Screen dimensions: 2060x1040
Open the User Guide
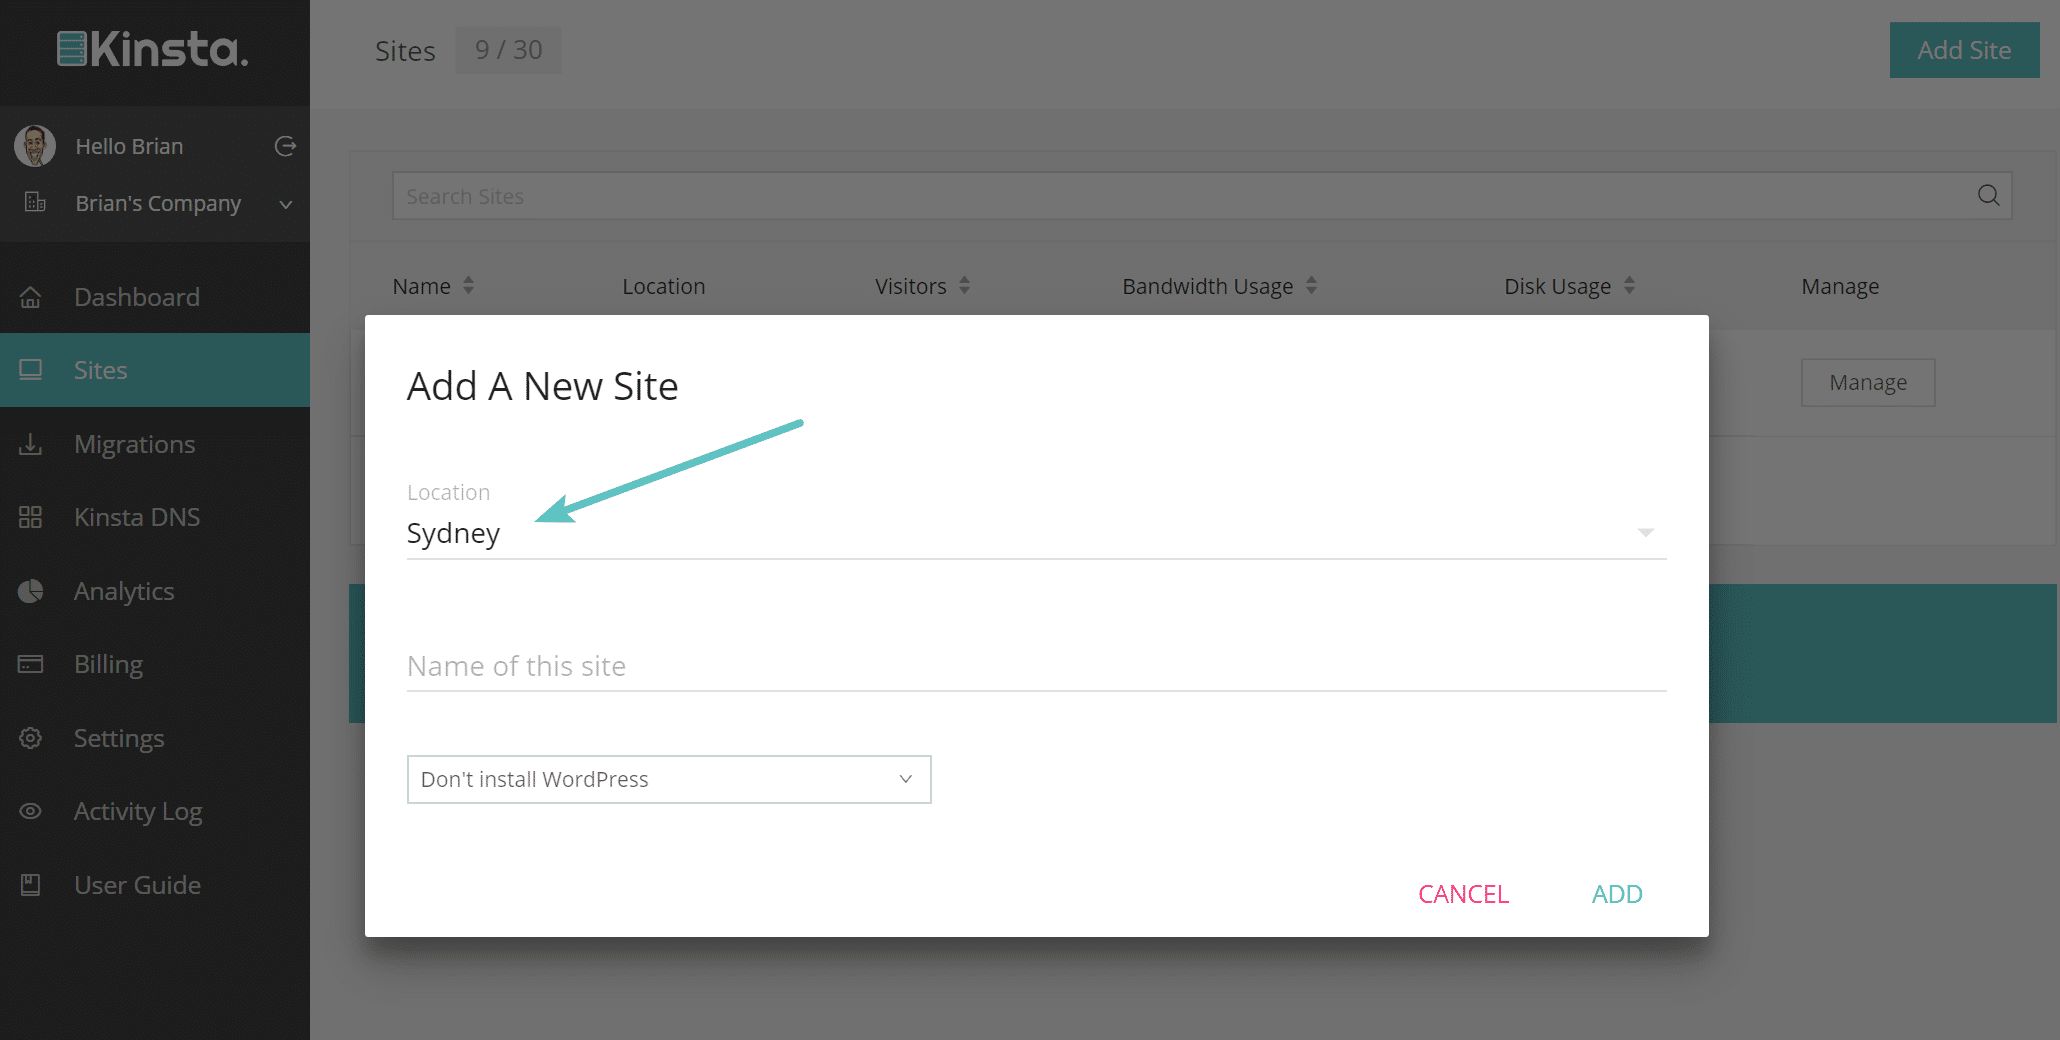coord(155,885)
